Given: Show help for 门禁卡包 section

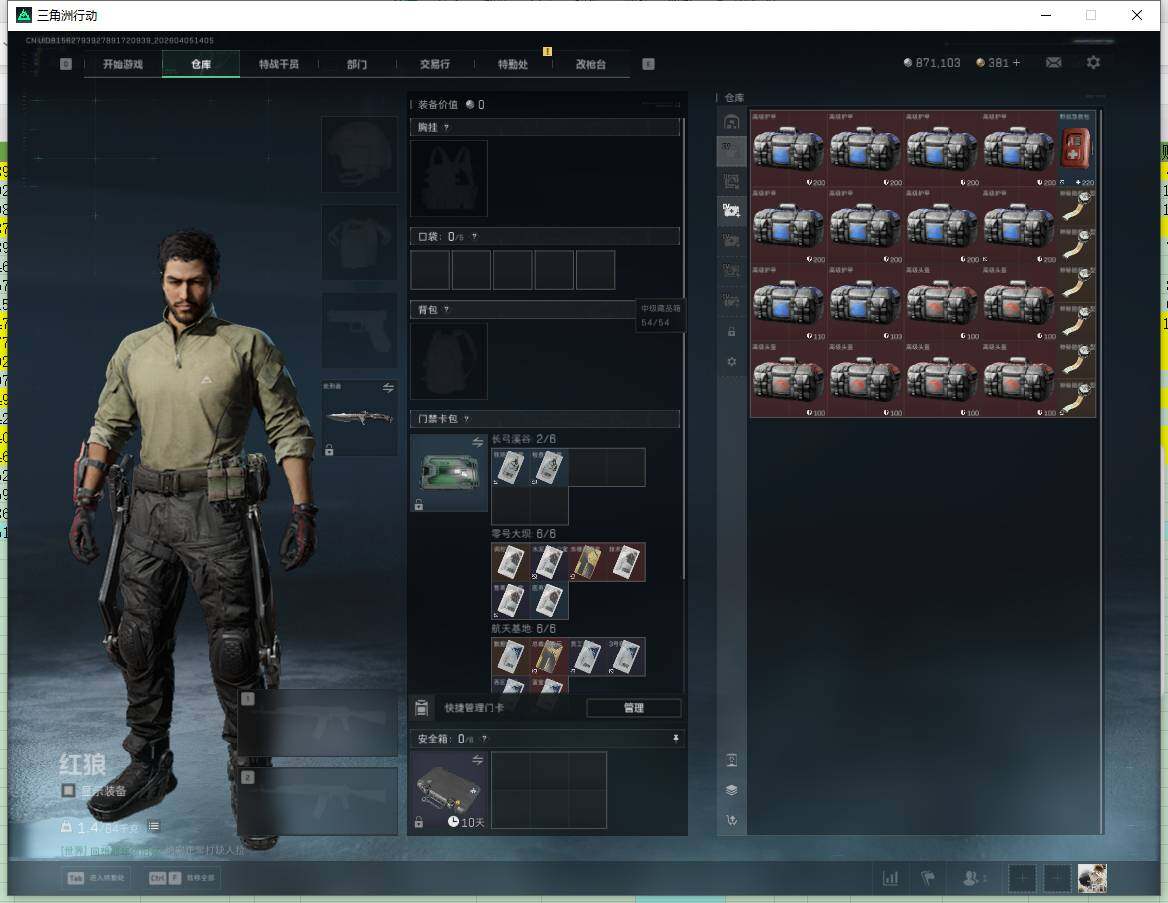Looking at the screenshot, I should [x=466, y=419].
